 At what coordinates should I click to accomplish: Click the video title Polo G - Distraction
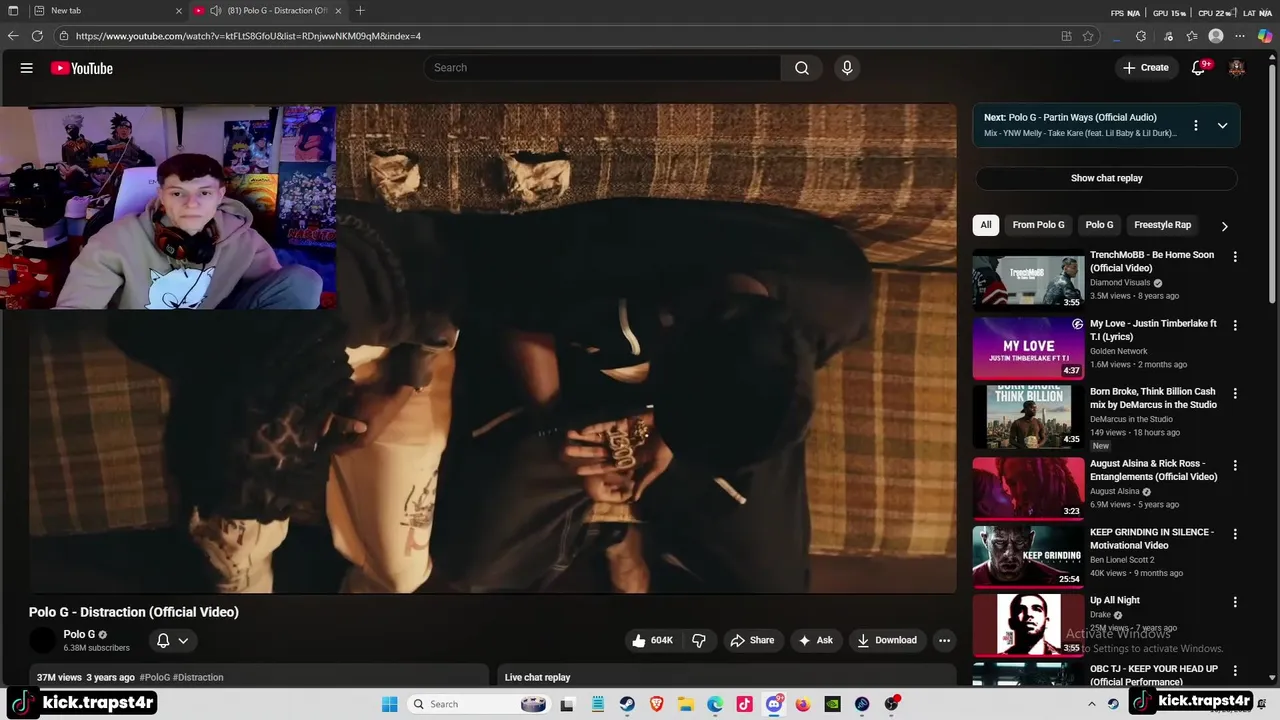(133, 612)
